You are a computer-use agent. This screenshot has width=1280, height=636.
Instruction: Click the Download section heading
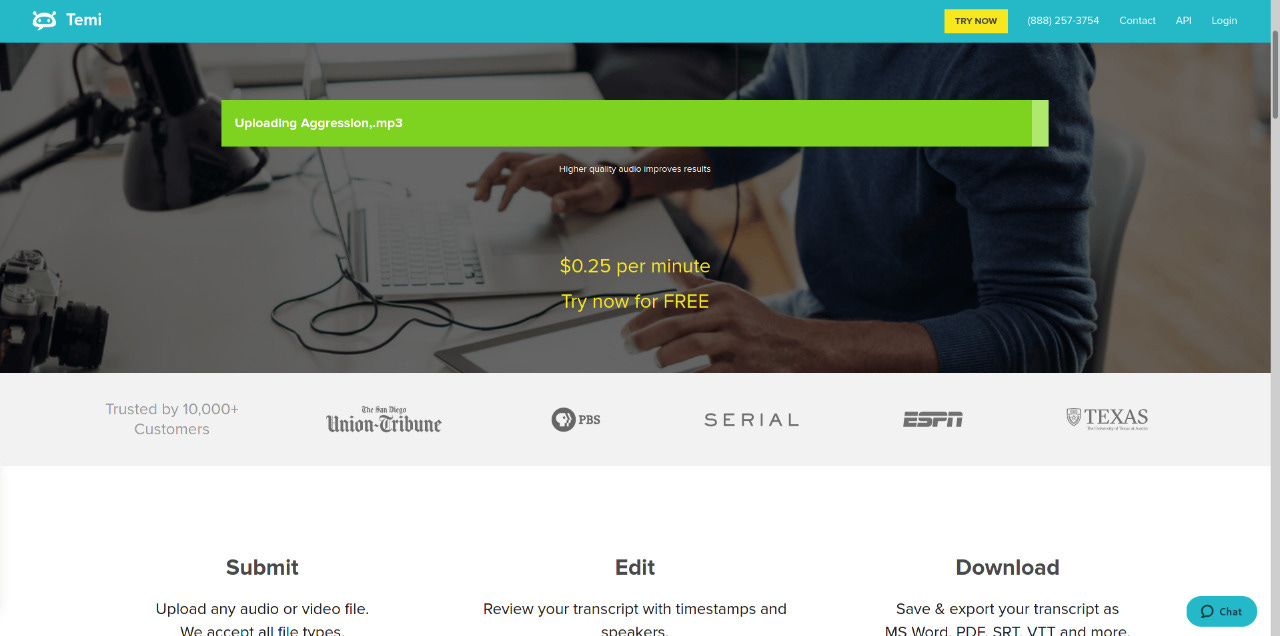click(1007, 567)
